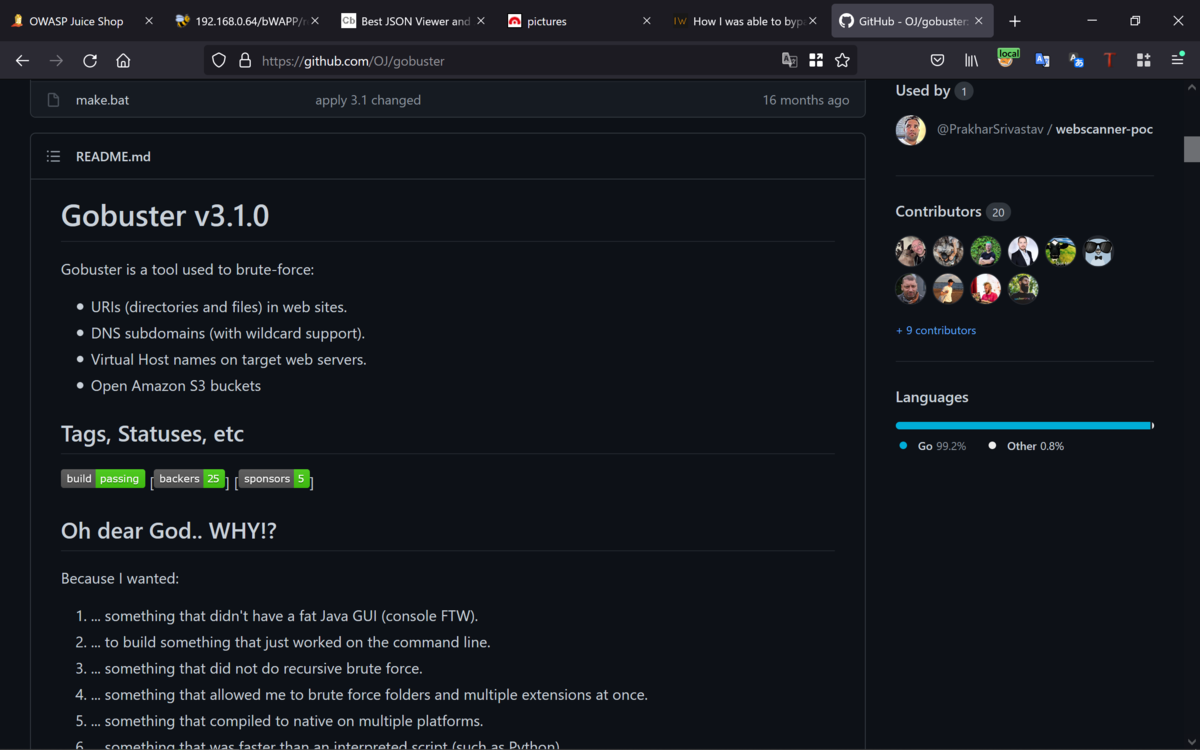Click the Oh dear God.. WHY!? heading

click(169, 531)
